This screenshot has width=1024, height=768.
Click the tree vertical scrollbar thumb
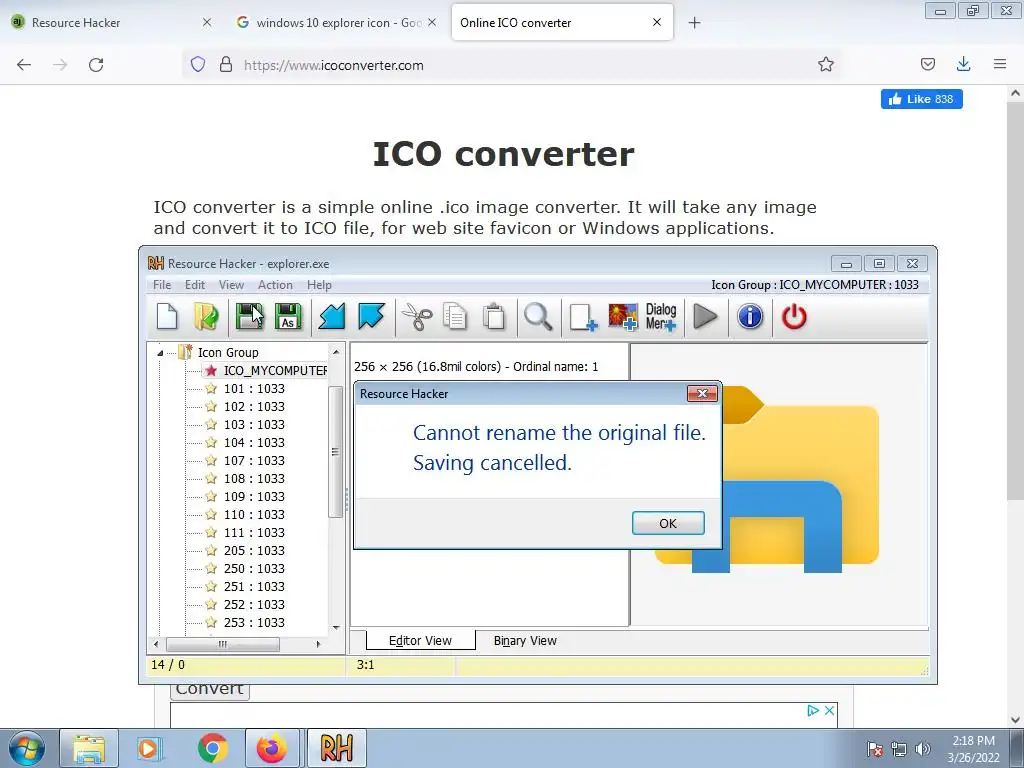click(x=336, y=451)
